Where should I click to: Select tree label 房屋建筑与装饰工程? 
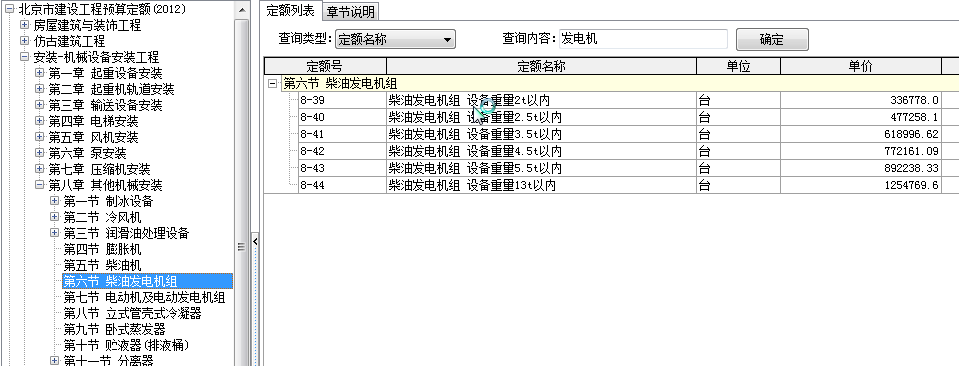point(87,26)
